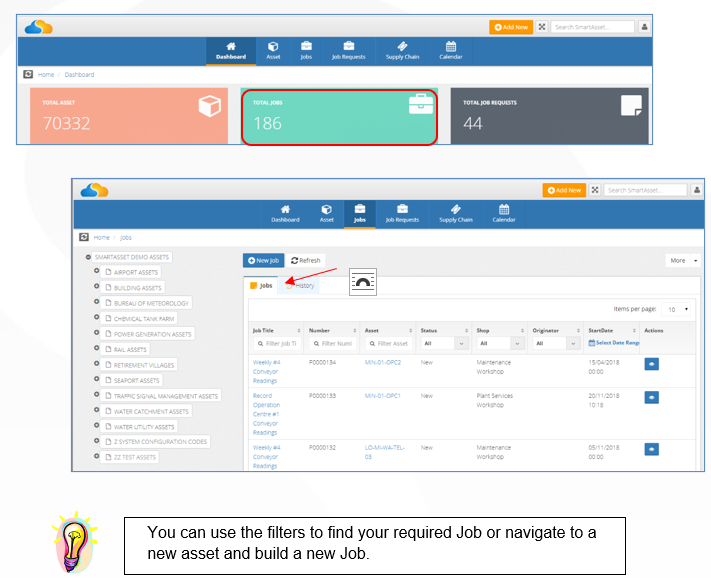
Task: Expand POWER GENERATION ASSETS tree node
Action: click(97, 332)
